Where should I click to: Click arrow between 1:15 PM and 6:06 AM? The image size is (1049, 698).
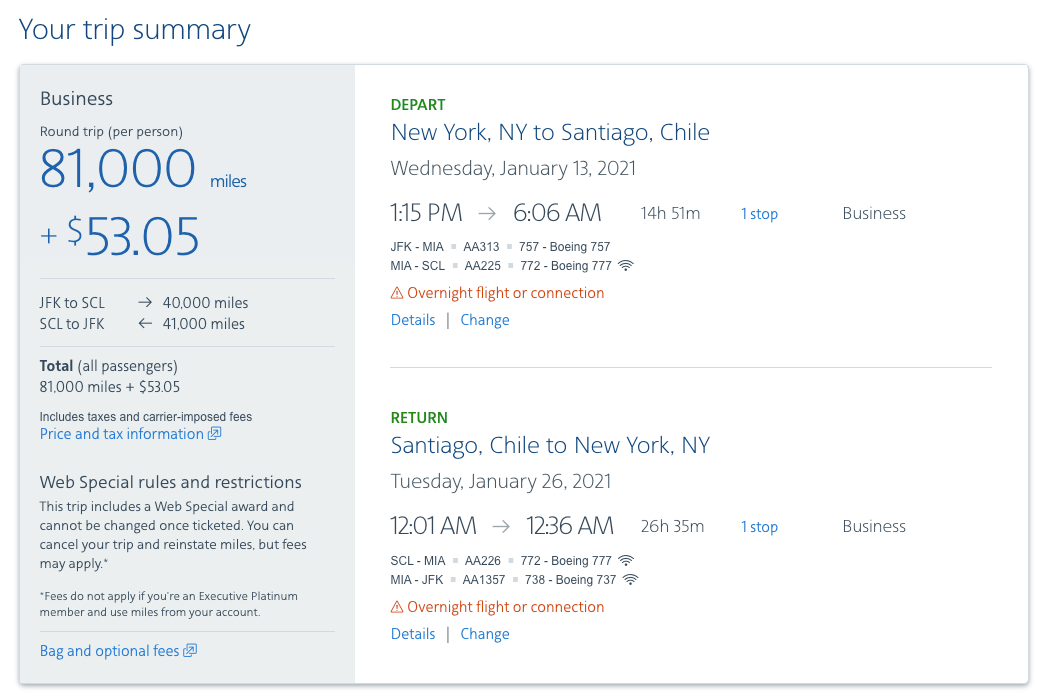(487, 213)
